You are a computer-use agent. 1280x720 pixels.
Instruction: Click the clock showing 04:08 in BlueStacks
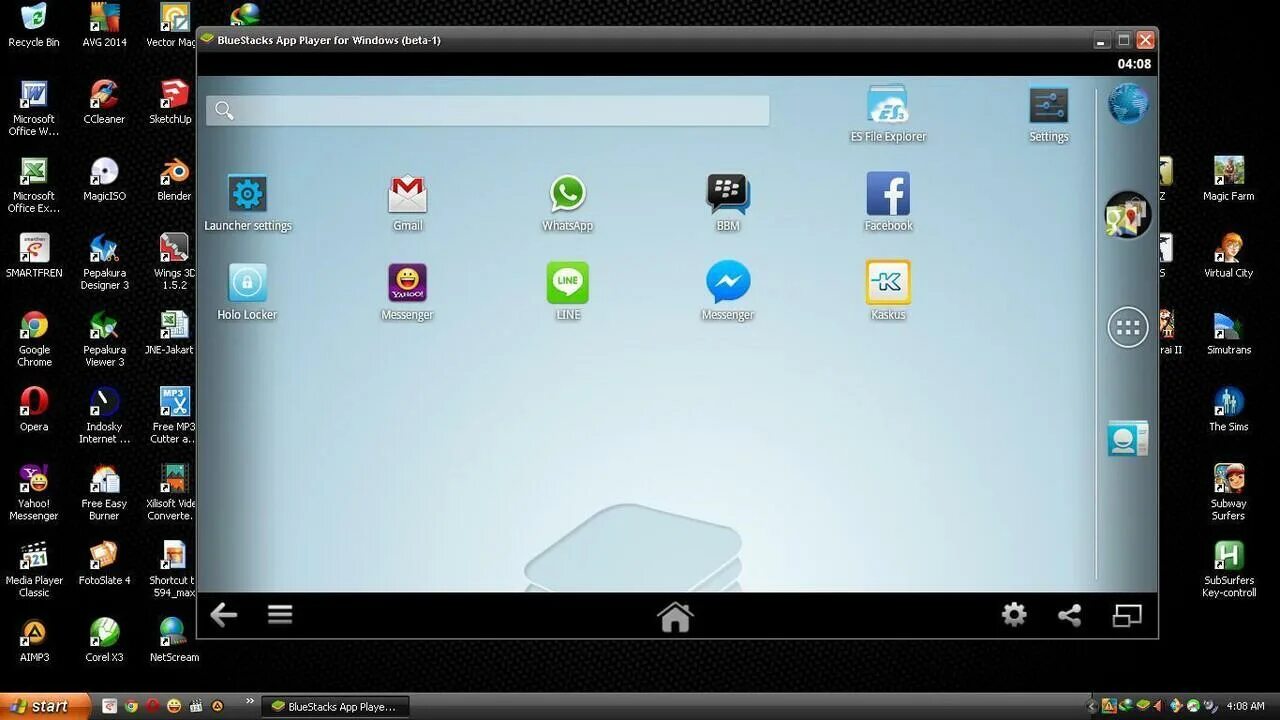pyautogui.click(x=1134, y=64)
